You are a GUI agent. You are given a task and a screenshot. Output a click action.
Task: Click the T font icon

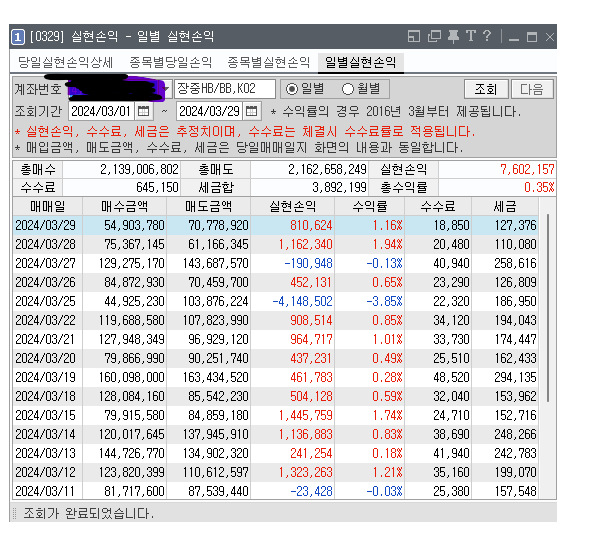click(x=471, y=36)
